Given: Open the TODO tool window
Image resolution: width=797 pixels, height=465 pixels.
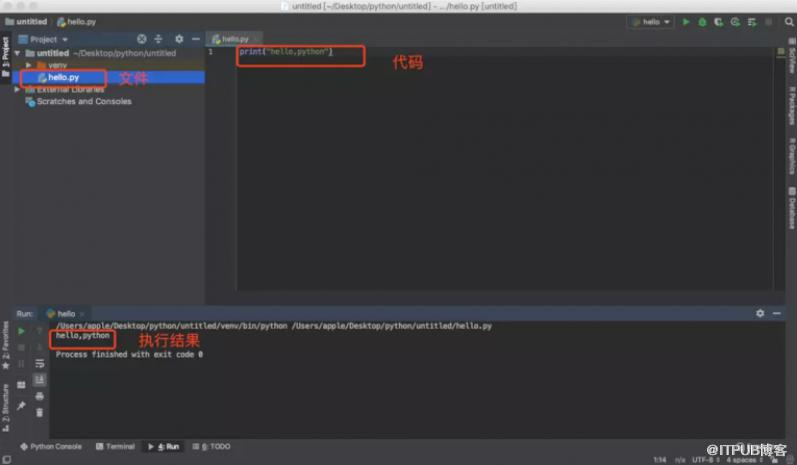Looking at the screenshot, I should tap(211, 446).
